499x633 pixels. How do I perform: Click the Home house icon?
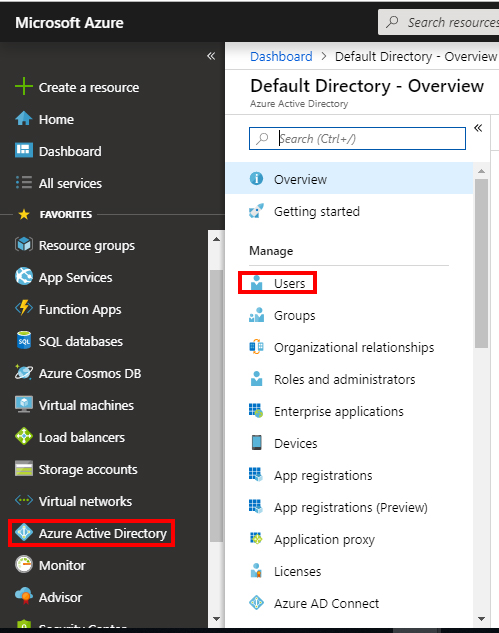tap(24, 119)
